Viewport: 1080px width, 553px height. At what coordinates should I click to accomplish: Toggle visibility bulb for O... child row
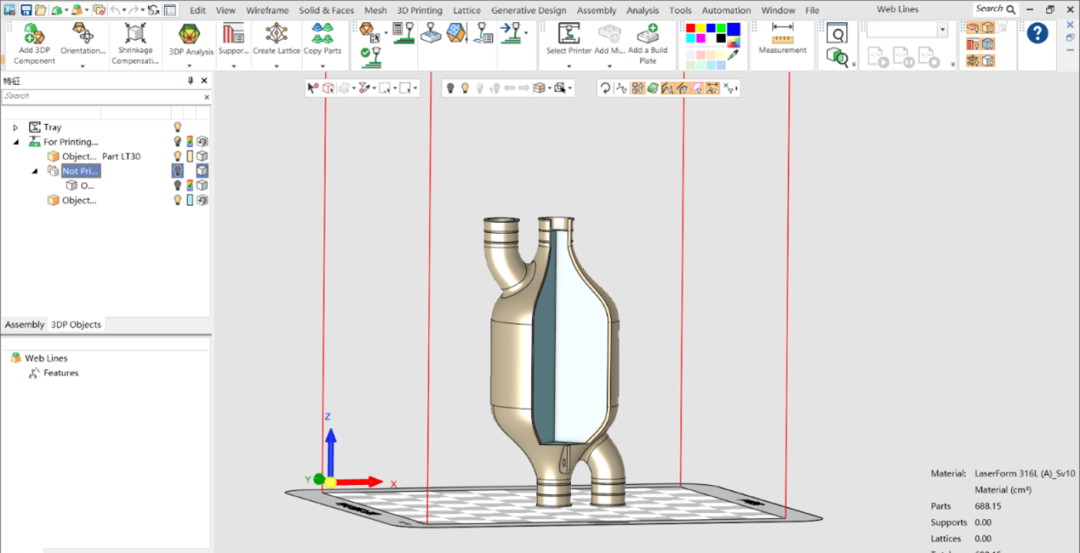point(177,185)
